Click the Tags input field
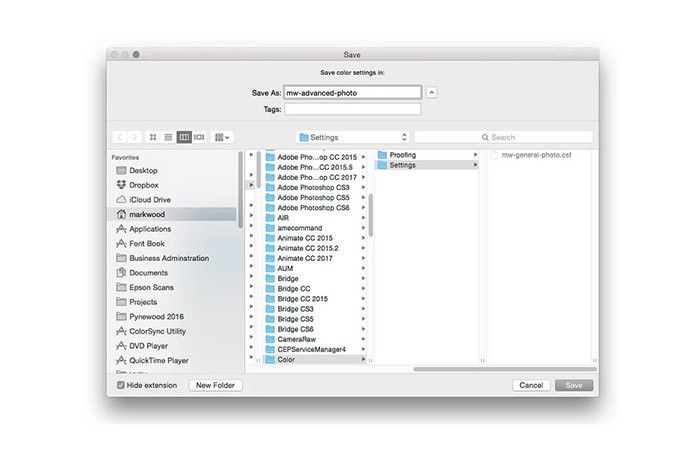The width and height of the screenshot is (700, 450). coord(352,109)
